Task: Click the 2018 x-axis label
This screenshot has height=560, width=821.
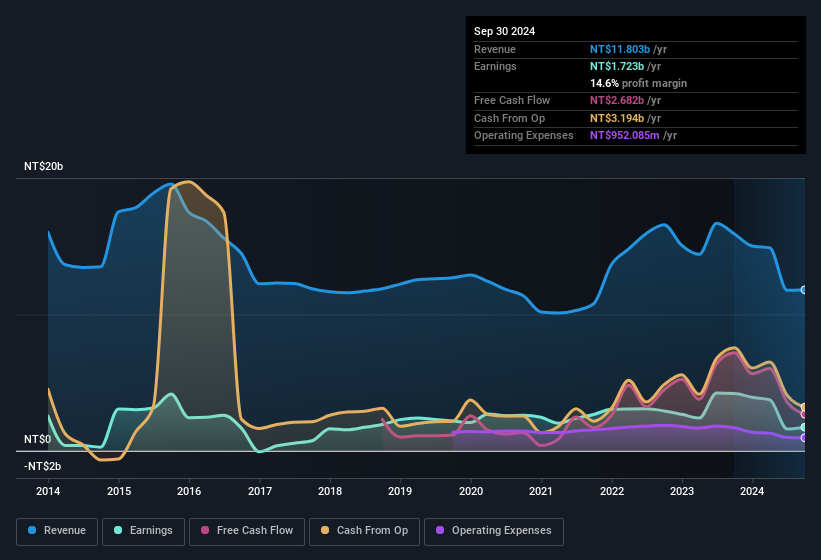Action: coord(330,491)
